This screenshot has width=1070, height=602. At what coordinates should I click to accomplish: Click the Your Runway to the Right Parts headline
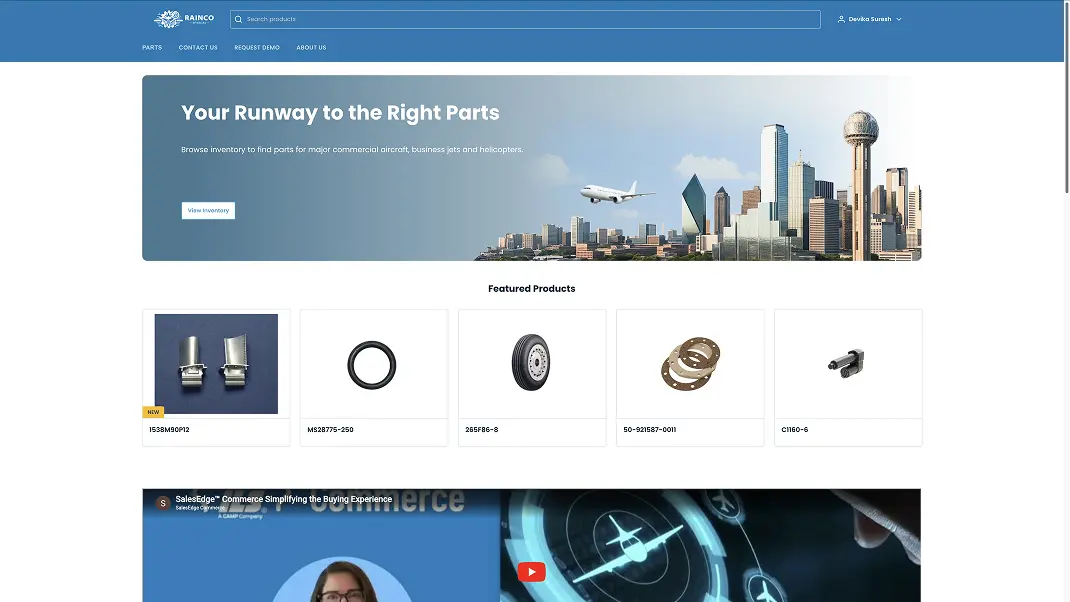341,113
